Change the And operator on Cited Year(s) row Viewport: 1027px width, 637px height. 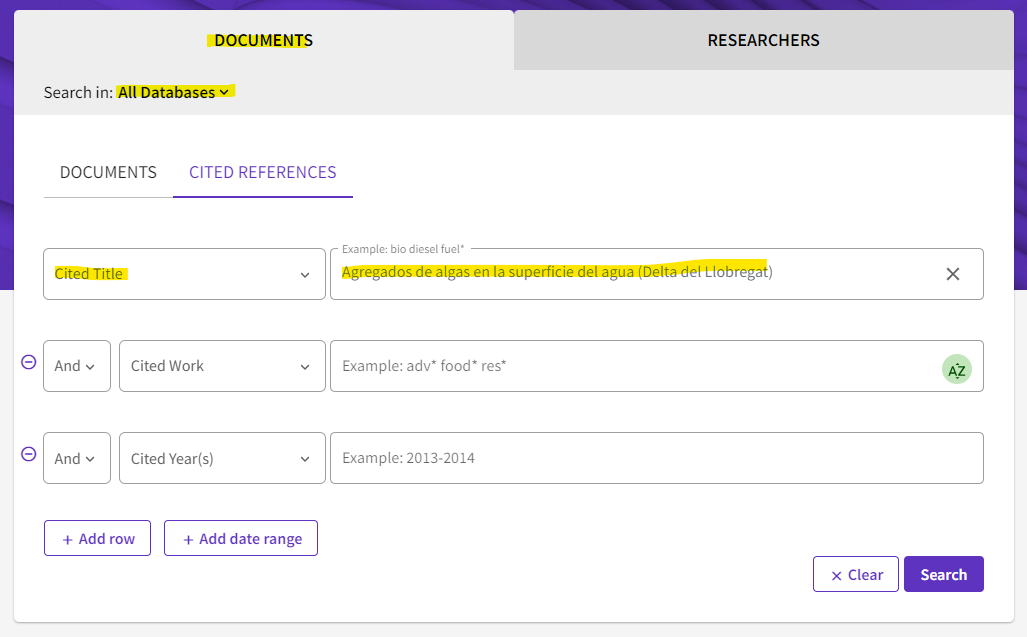[x=76, y=458]
